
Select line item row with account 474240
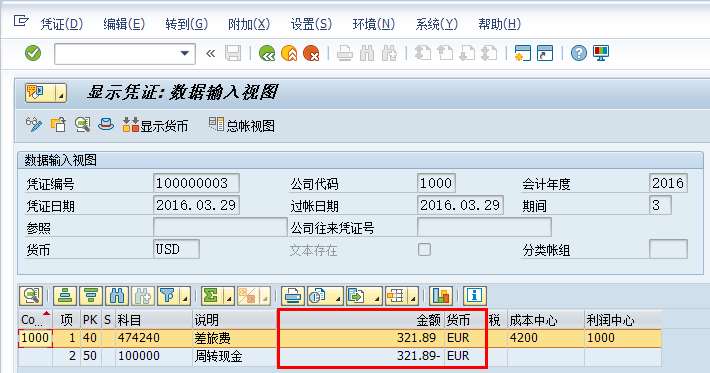click(340, 338)
